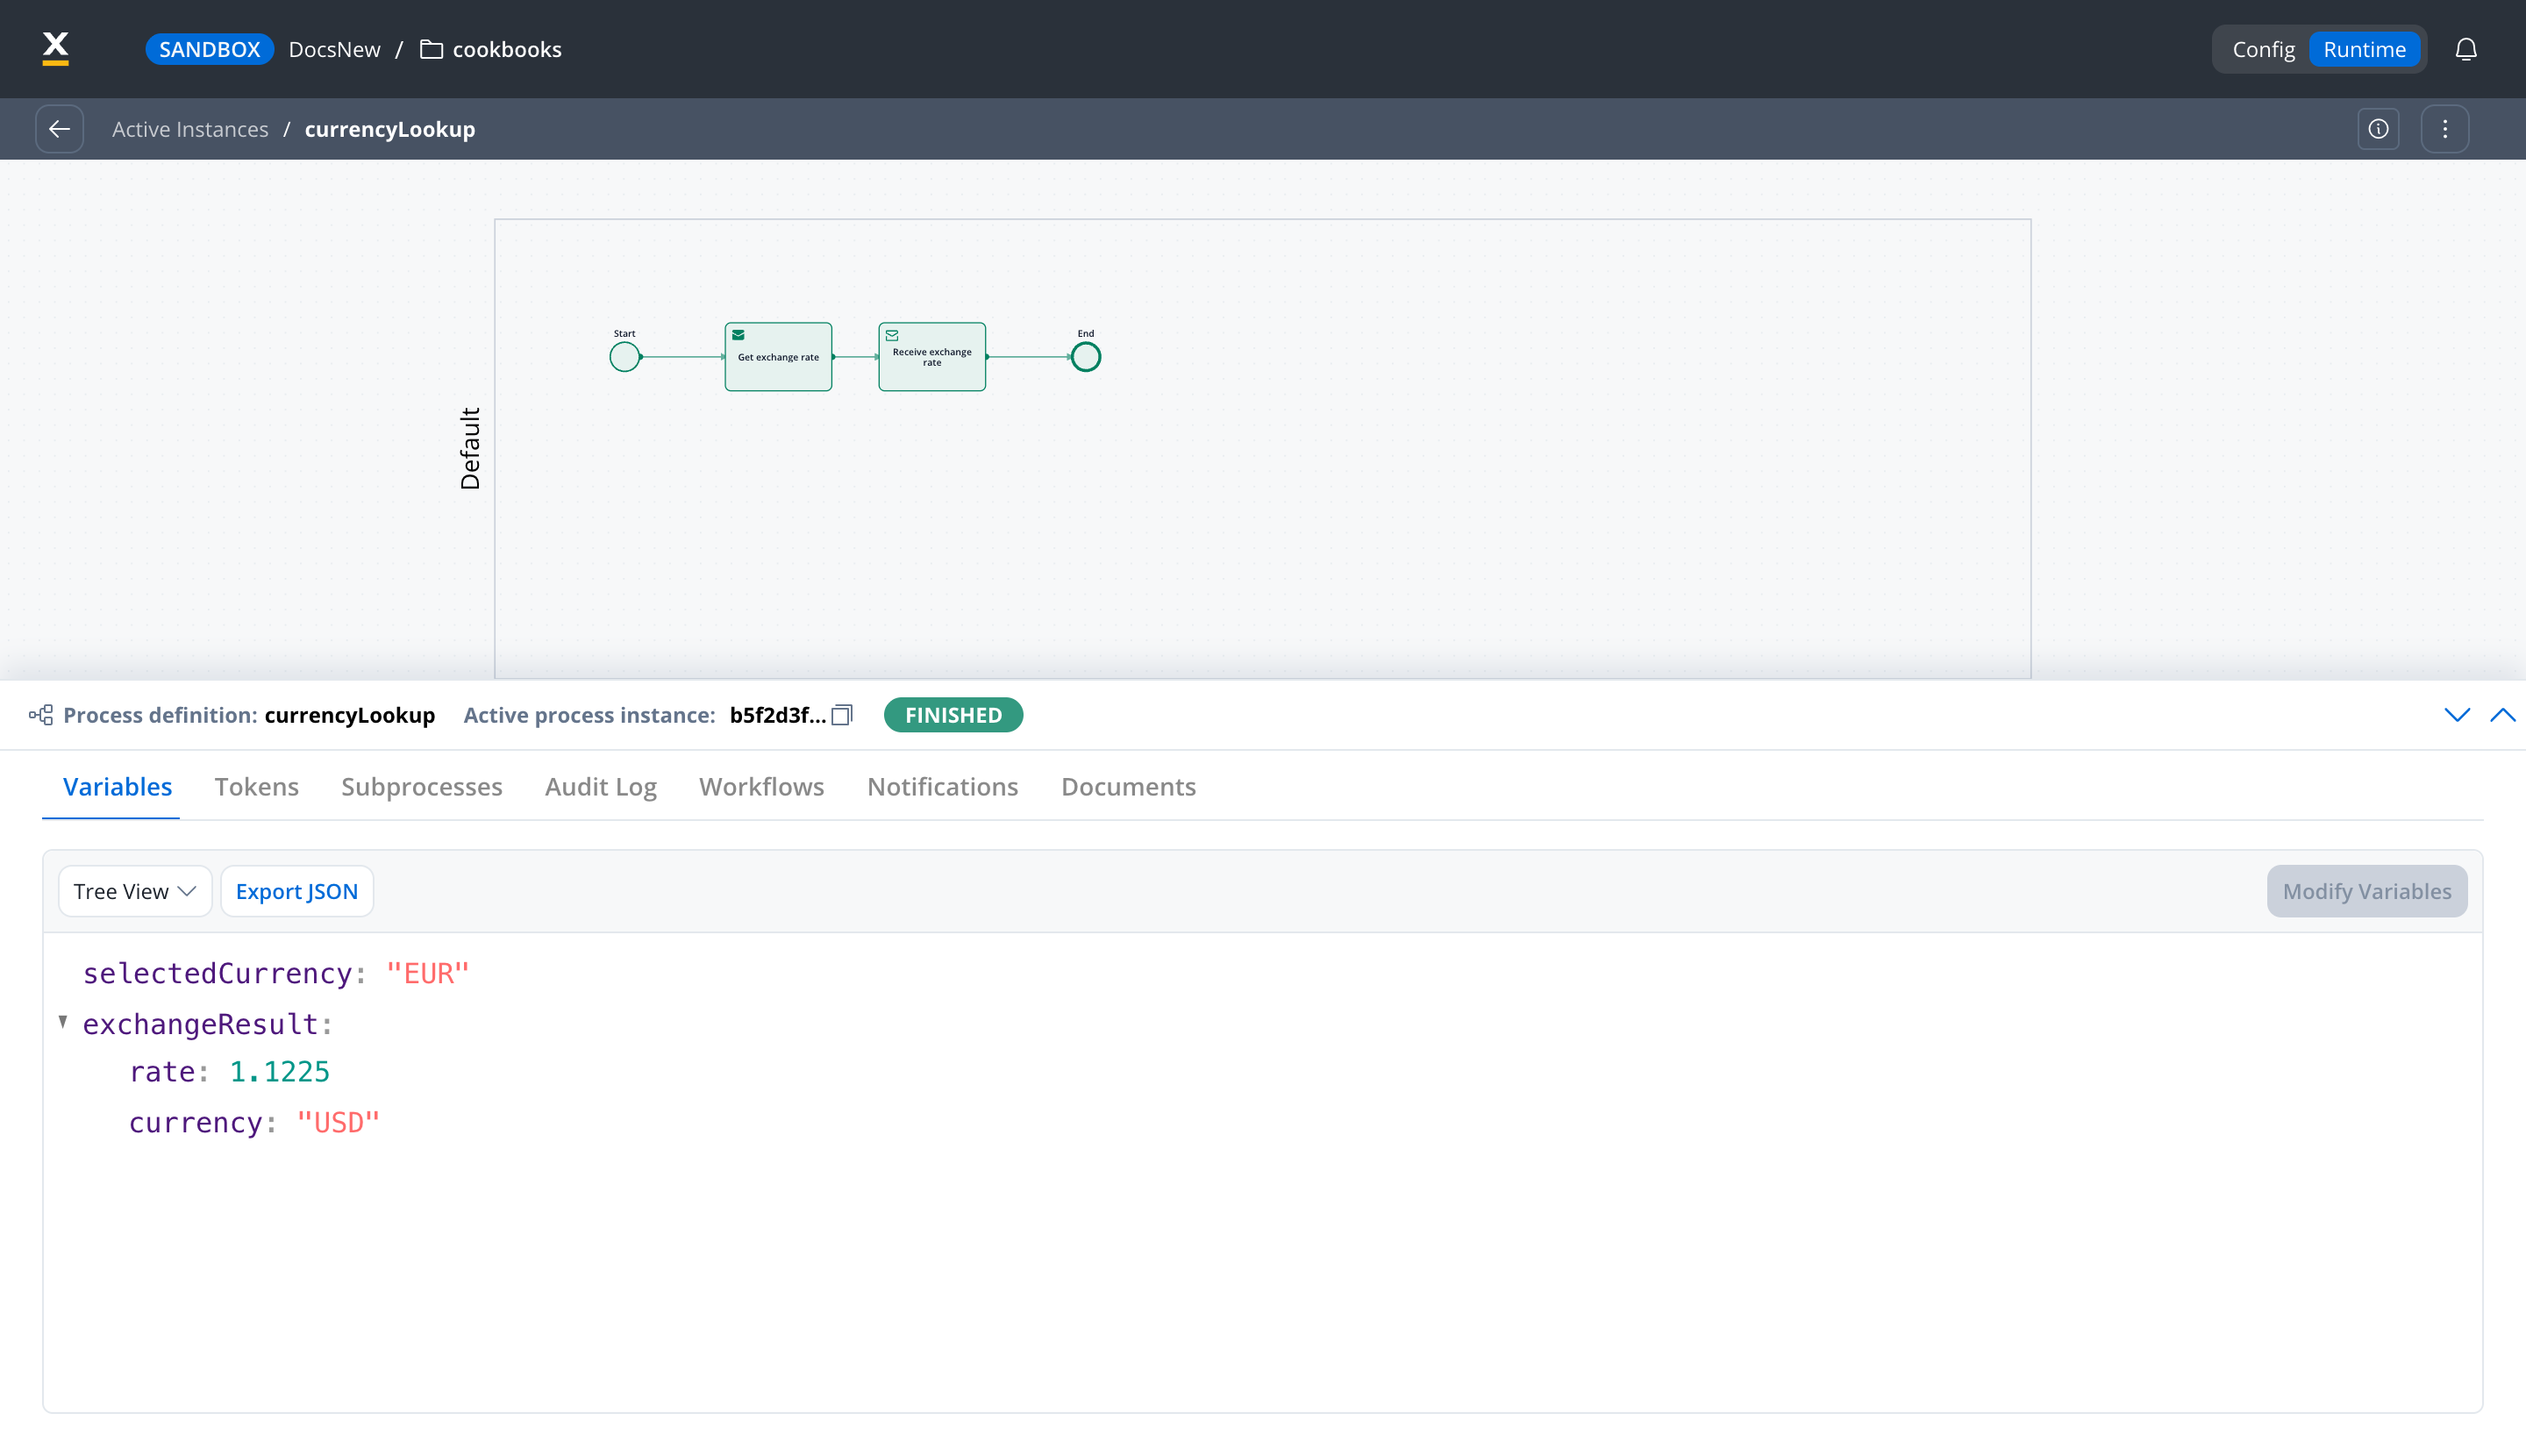
Task: Switch to Runtime mode
Action: pos(2364,49)
